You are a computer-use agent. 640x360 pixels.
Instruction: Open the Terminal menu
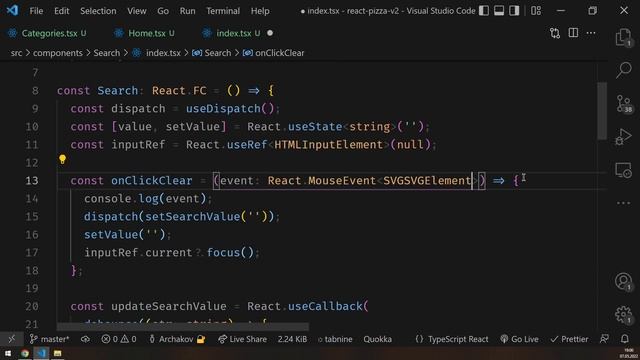(x=223, y=11)
